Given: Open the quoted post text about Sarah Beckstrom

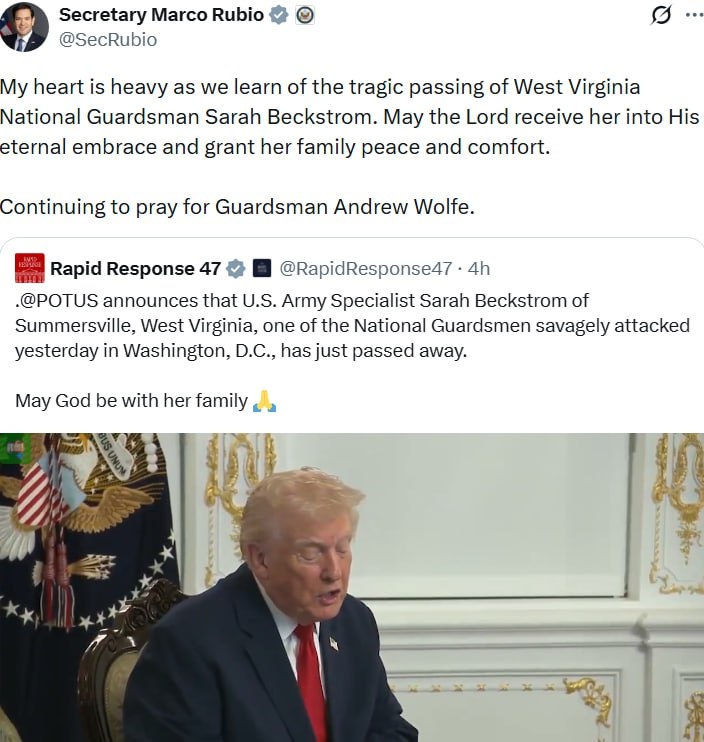Looking at the screenshot, I should 352,326.
